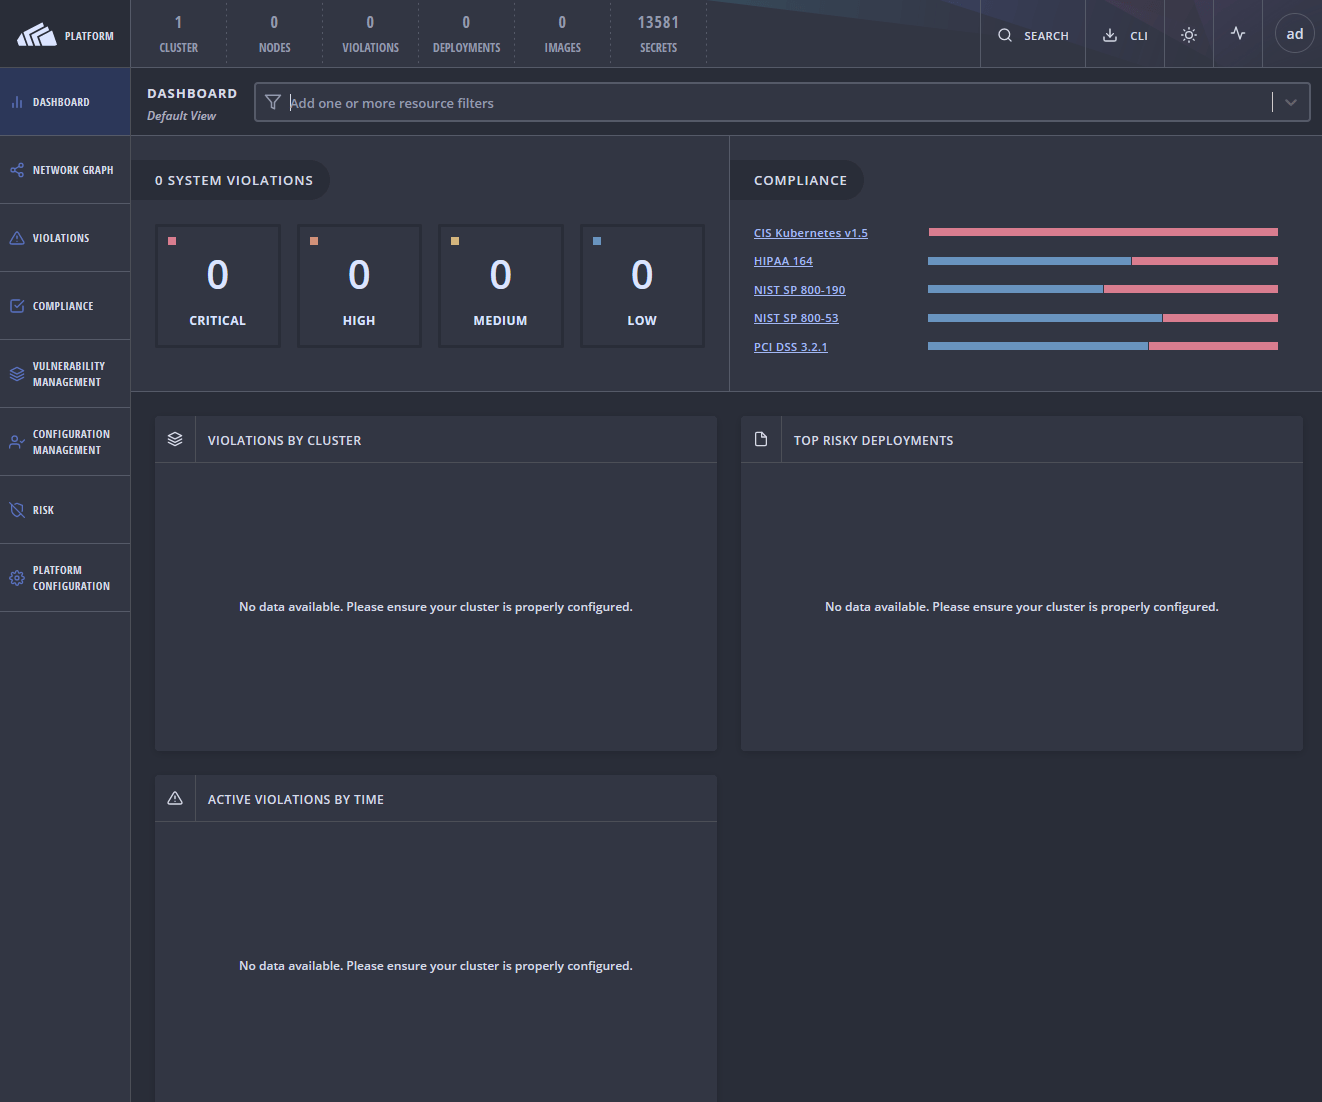Expand the resource filter dropdown chevron
The image size is (1322, 1102).
click(x=1291, y=102)
